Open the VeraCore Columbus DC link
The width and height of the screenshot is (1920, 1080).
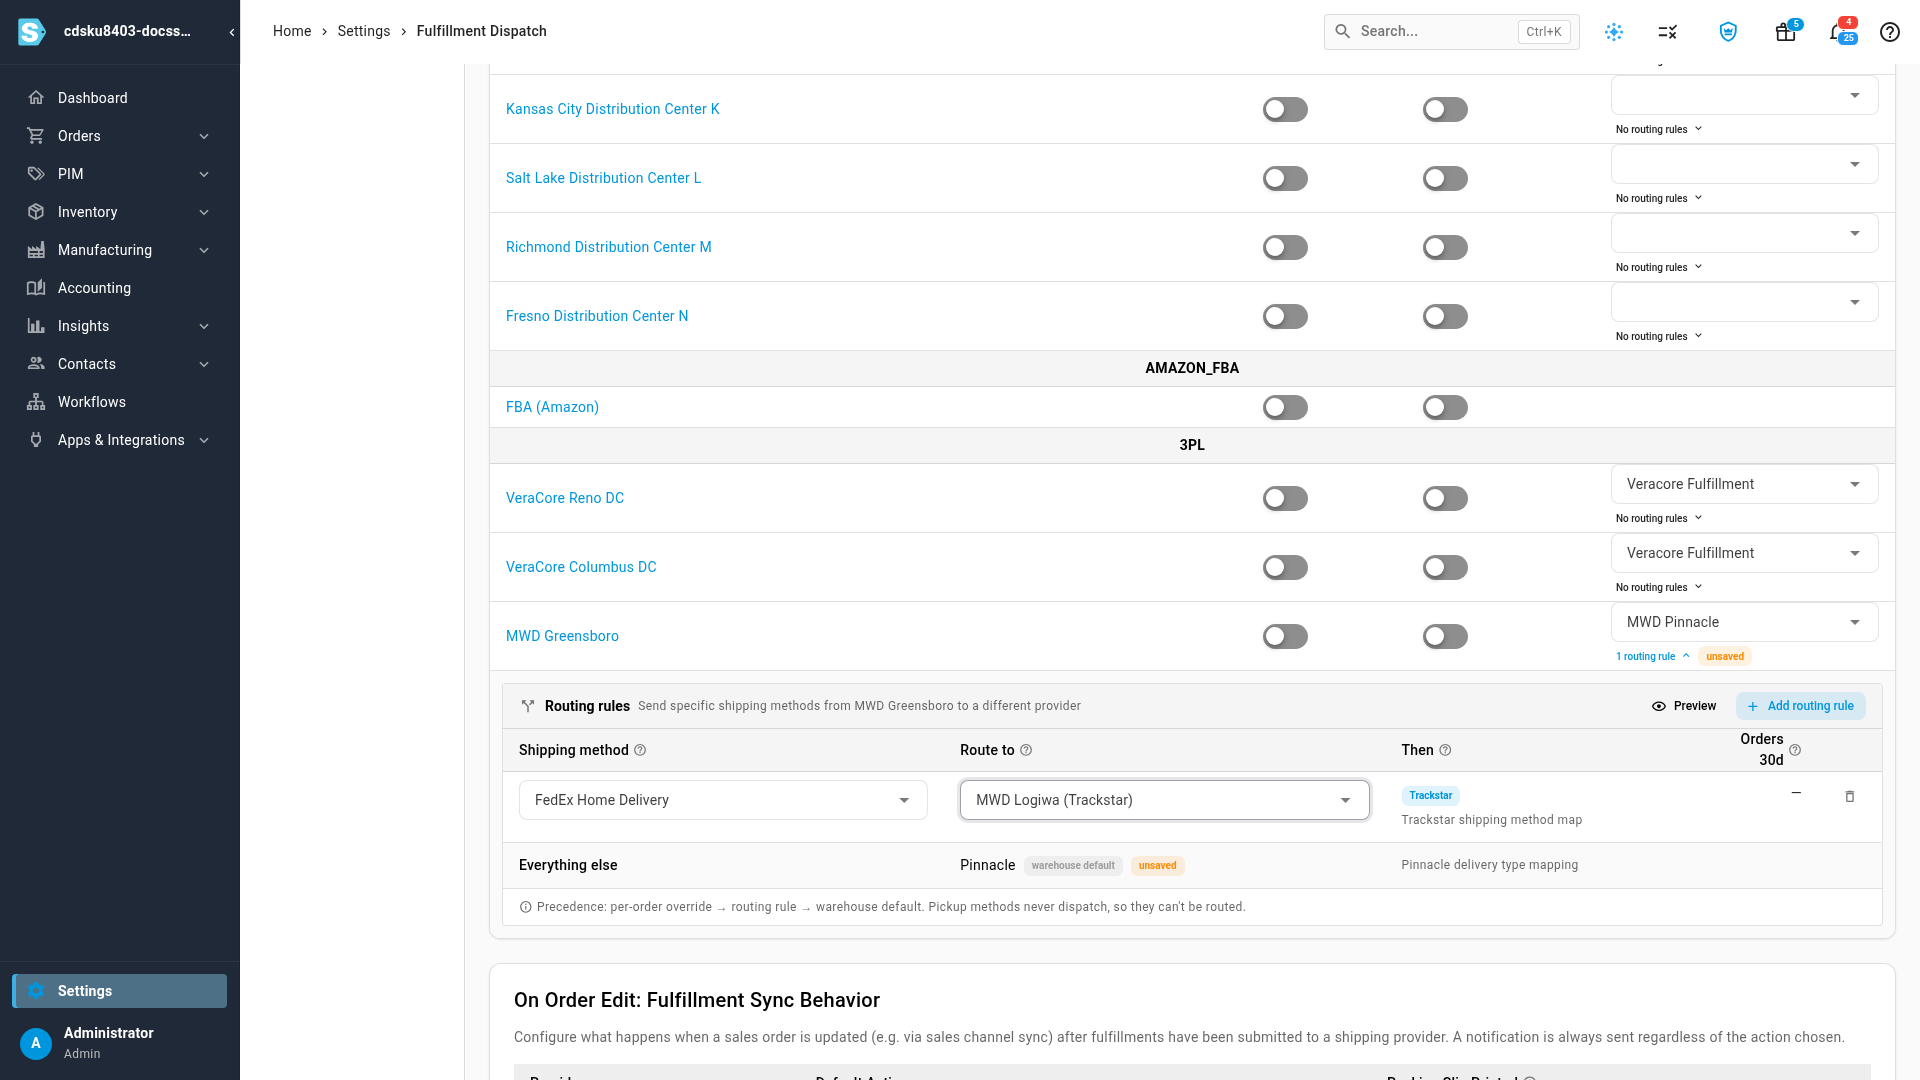pyautogui.click(x=581, y=567)
